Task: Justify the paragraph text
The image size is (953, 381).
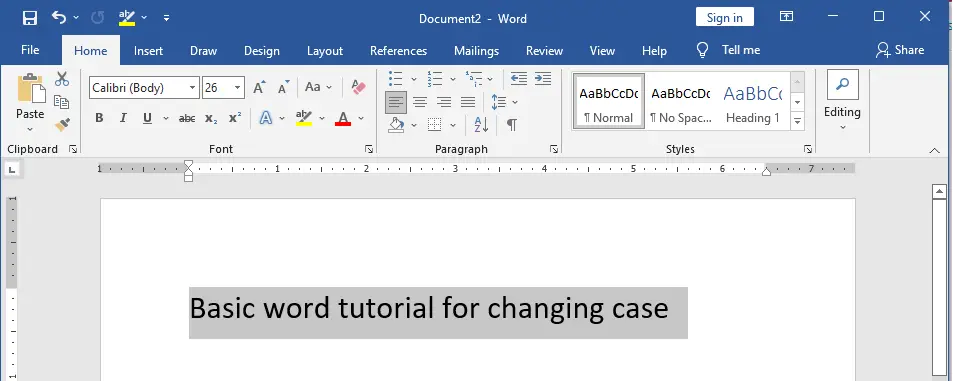Action: (467, 102)
